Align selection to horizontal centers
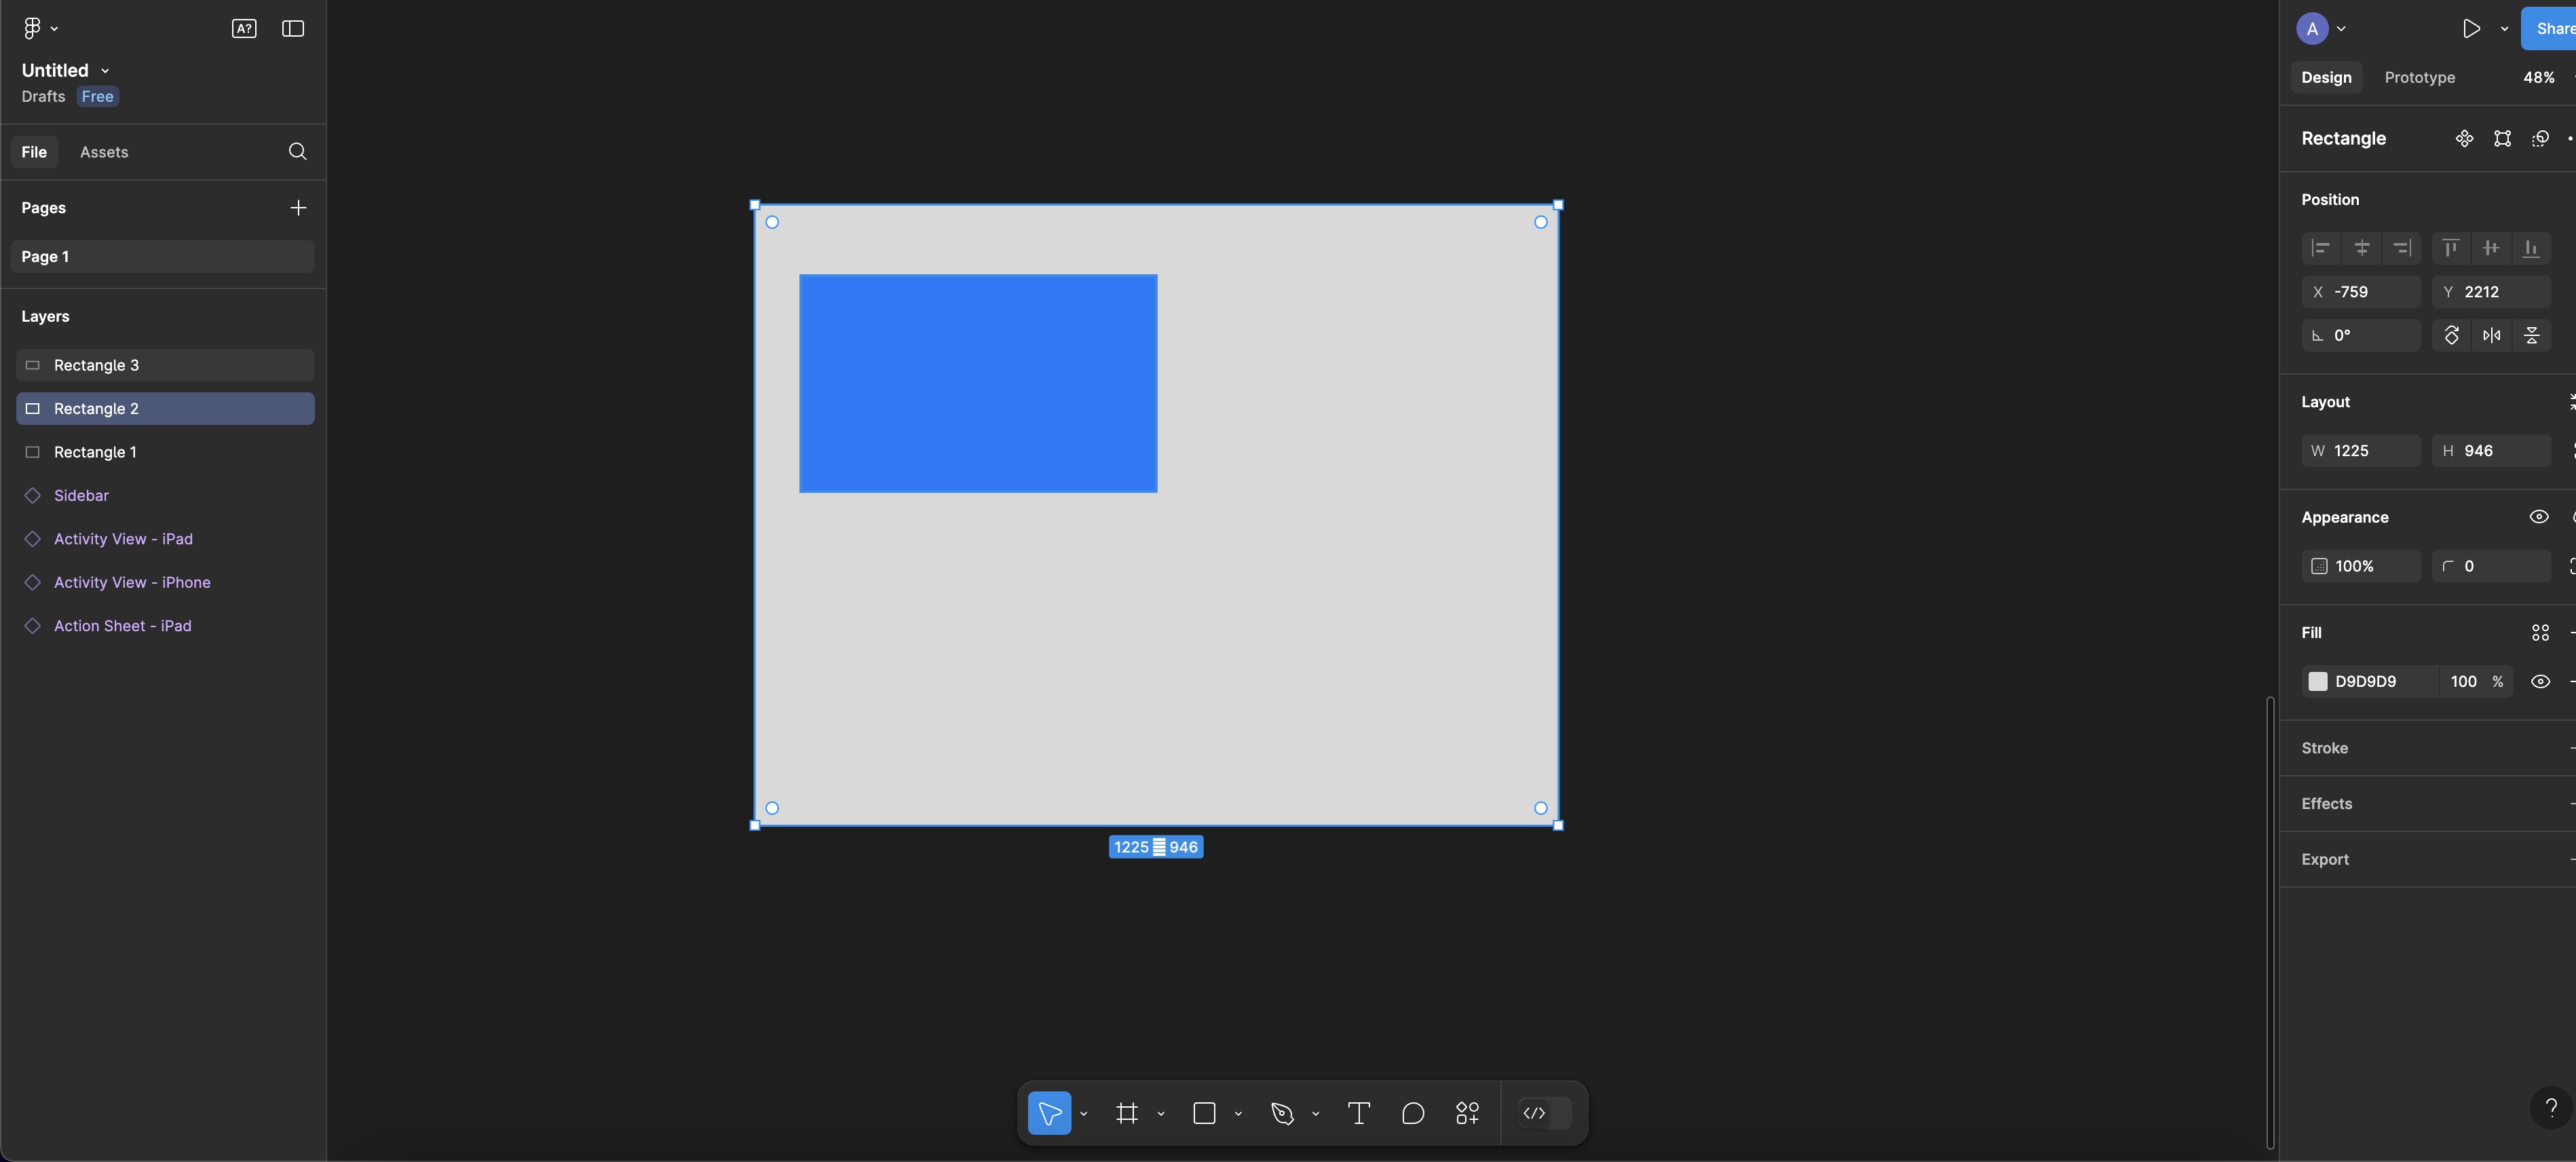Viewport: 2576px width, 1162px height. pos(2361,248)
